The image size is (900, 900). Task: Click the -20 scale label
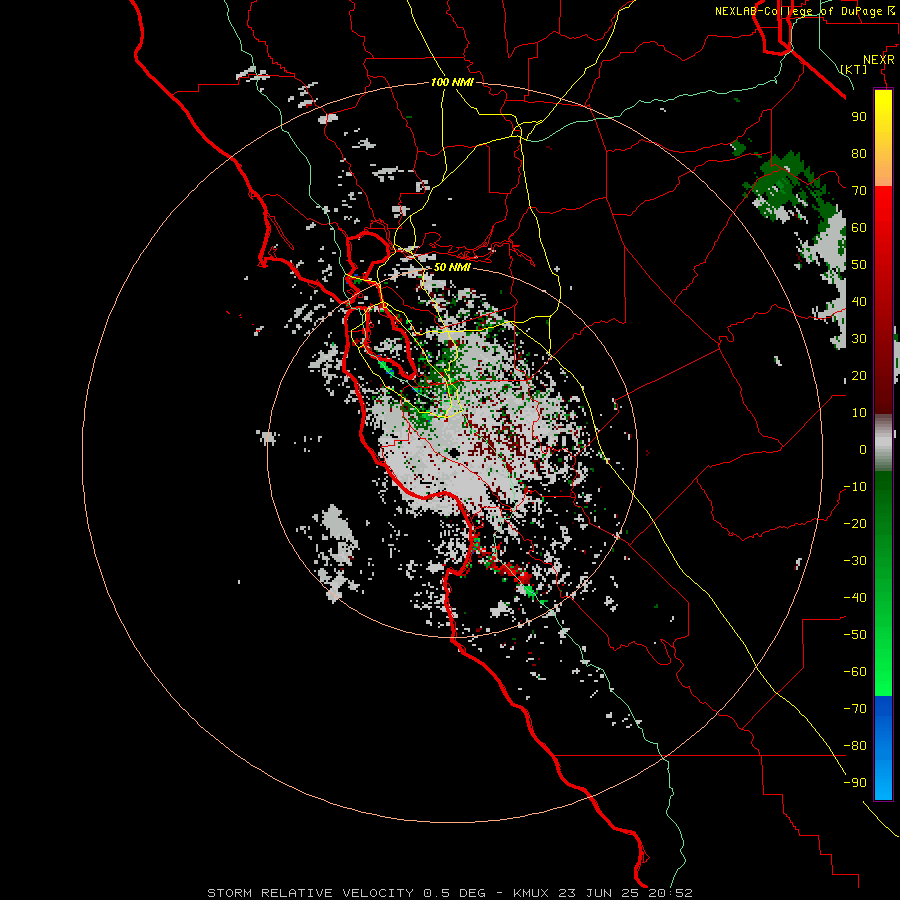coord(855,523)
